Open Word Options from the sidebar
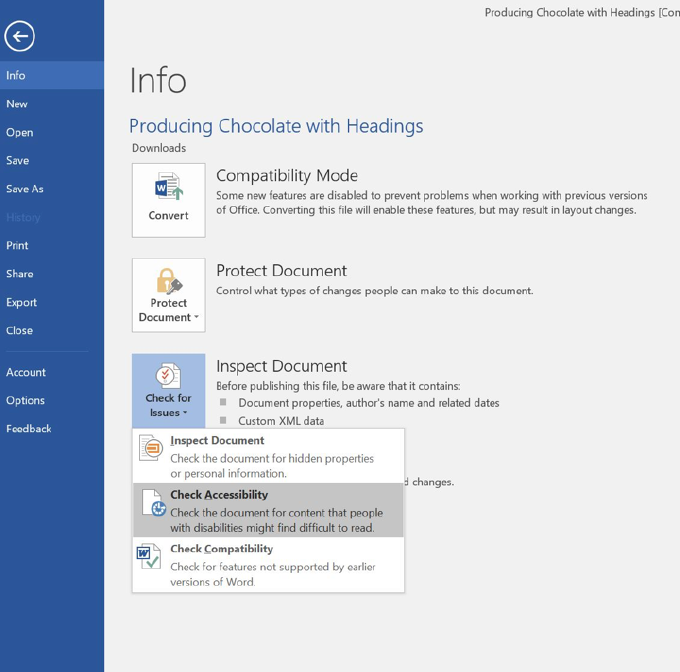Image resolution: width=680 pixels, height=672 pixels. click(52, 400)
